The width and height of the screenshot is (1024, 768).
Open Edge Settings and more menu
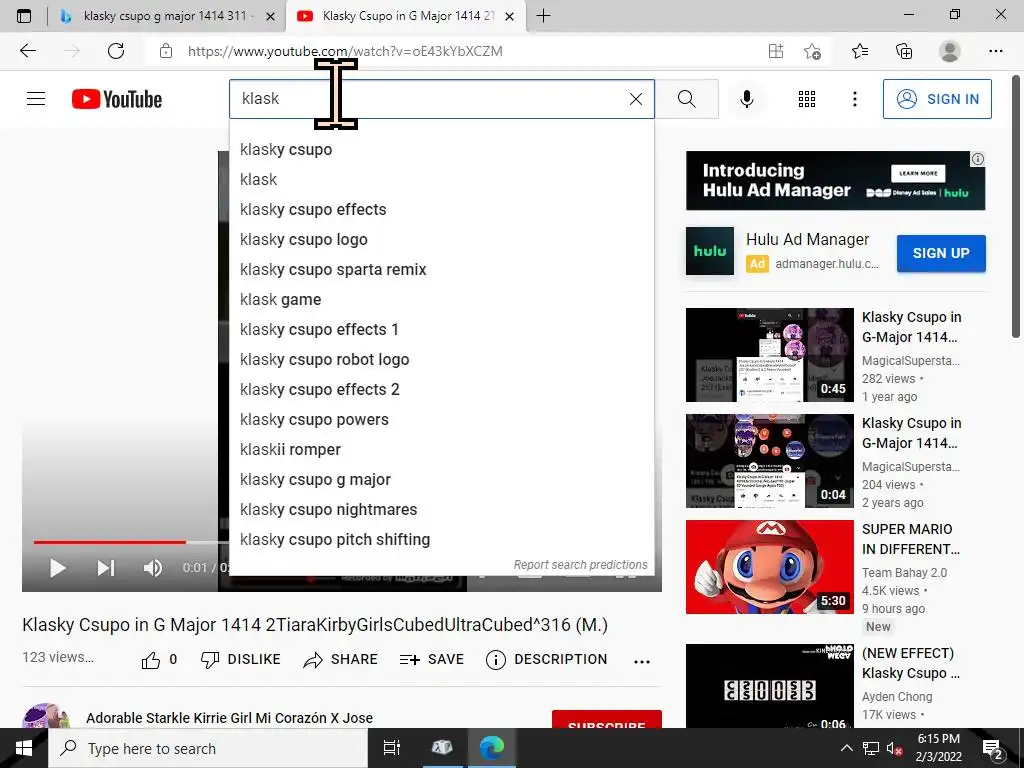pos(995,51)
